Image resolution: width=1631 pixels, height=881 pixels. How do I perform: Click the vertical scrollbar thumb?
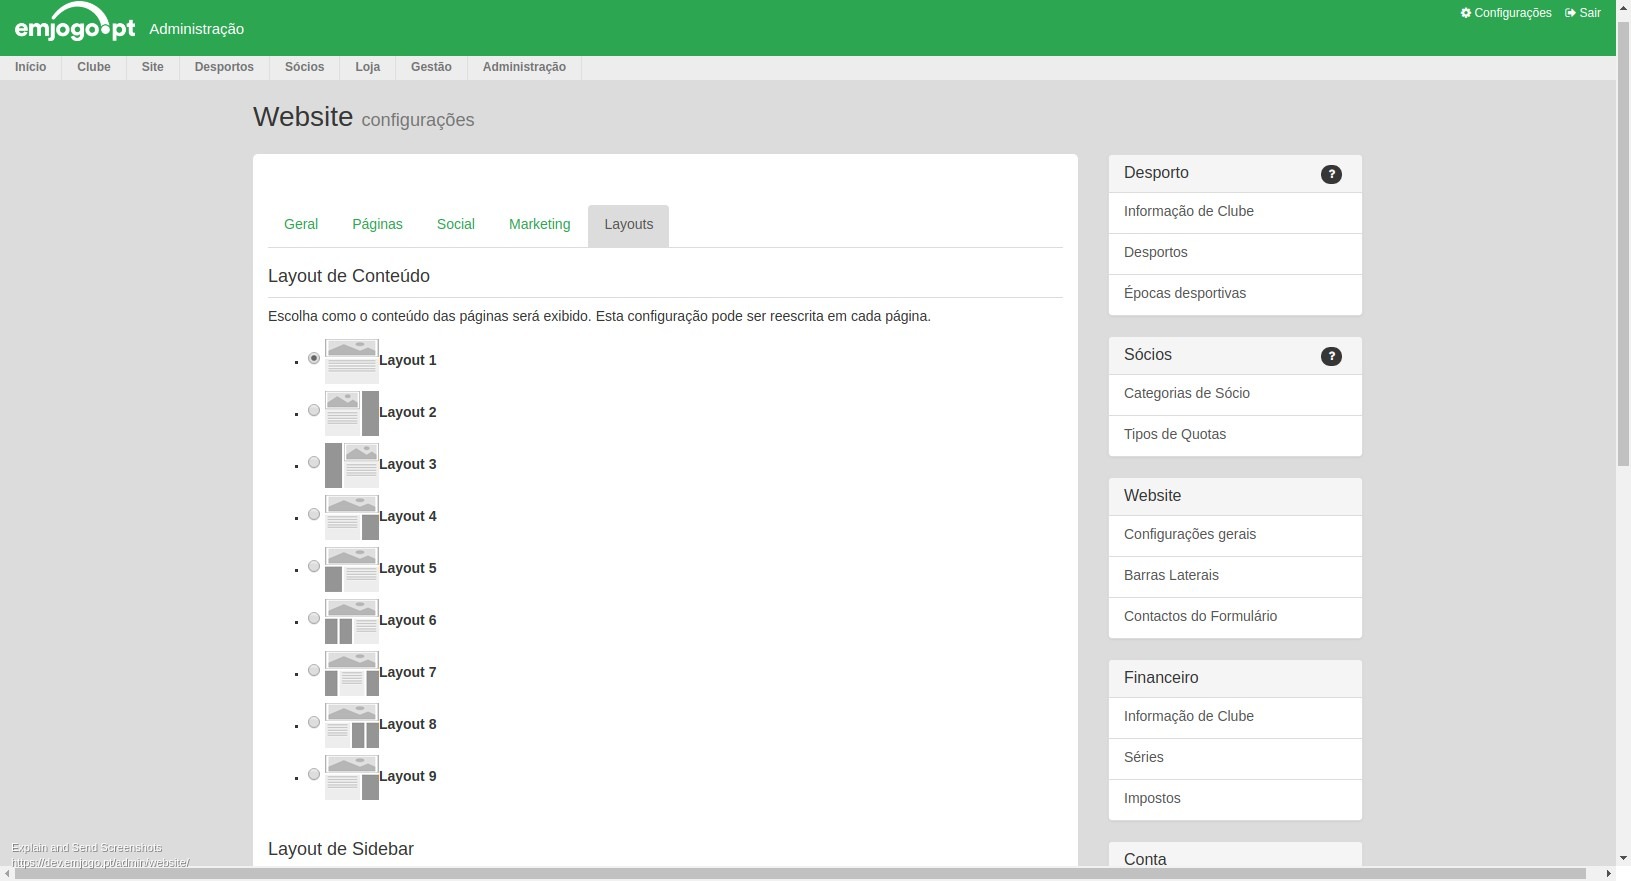click(x=1623, y=240)
